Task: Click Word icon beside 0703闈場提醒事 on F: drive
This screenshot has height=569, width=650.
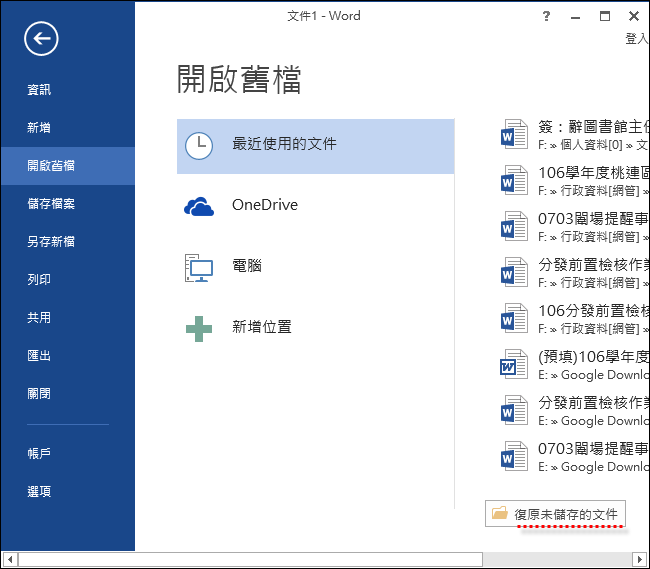Action: point(514,226)
